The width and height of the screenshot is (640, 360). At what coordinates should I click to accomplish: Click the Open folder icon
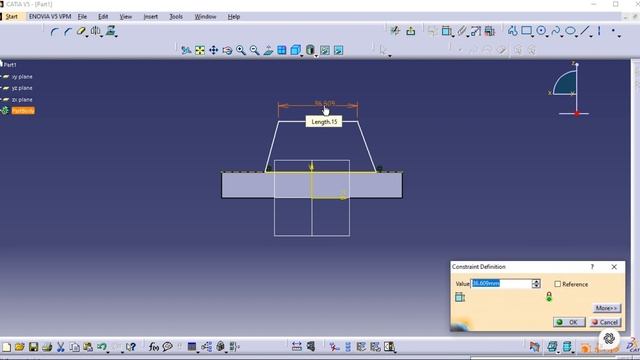pyautogui.click(x=20, y=347)
